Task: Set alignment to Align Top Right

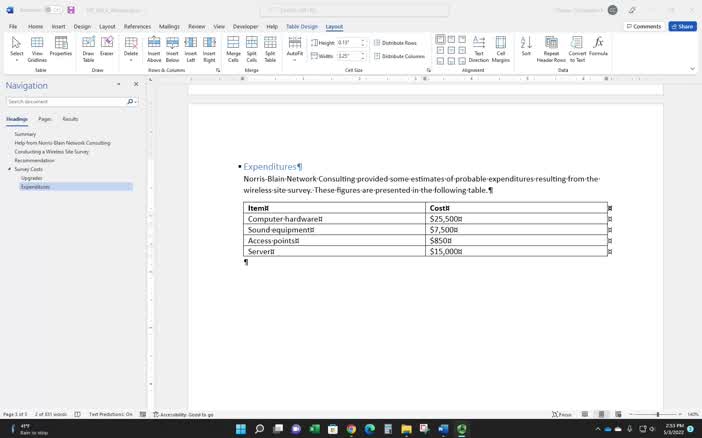Action: [462, 39]
